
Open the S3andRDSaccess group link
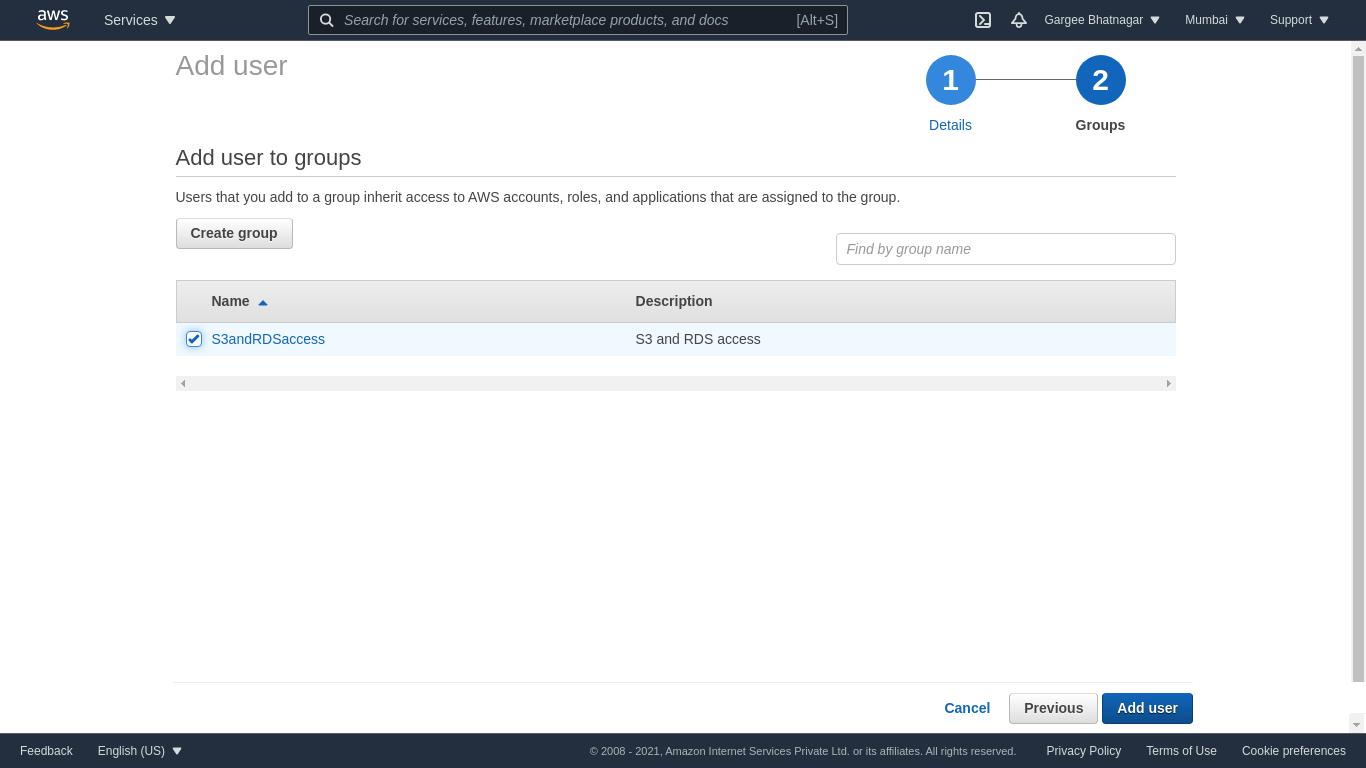pos(268,339)
